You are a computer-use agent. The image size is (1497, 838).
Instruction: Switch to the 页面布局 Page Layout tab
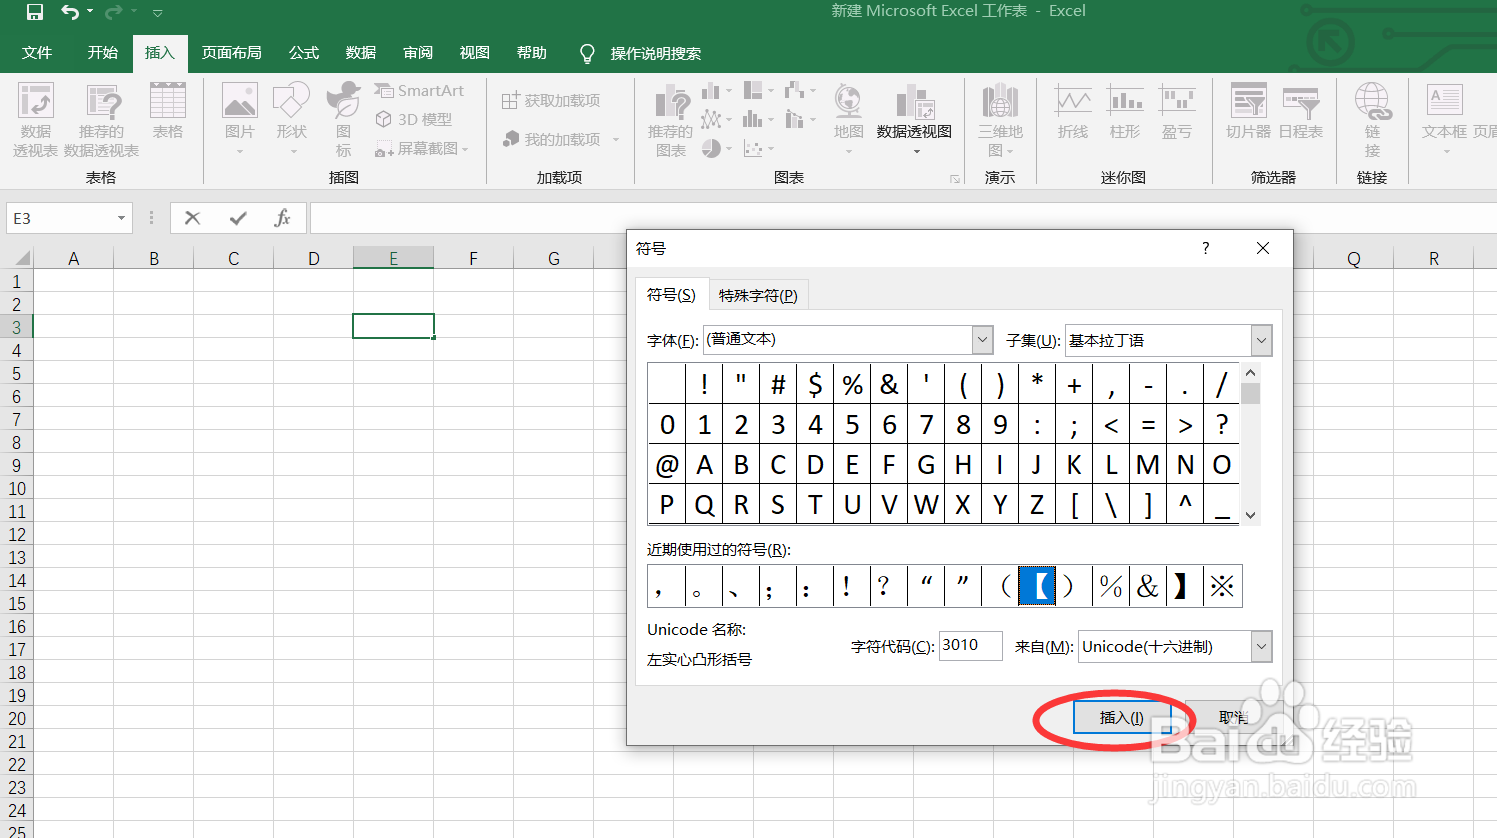click(x=232, y=52)
